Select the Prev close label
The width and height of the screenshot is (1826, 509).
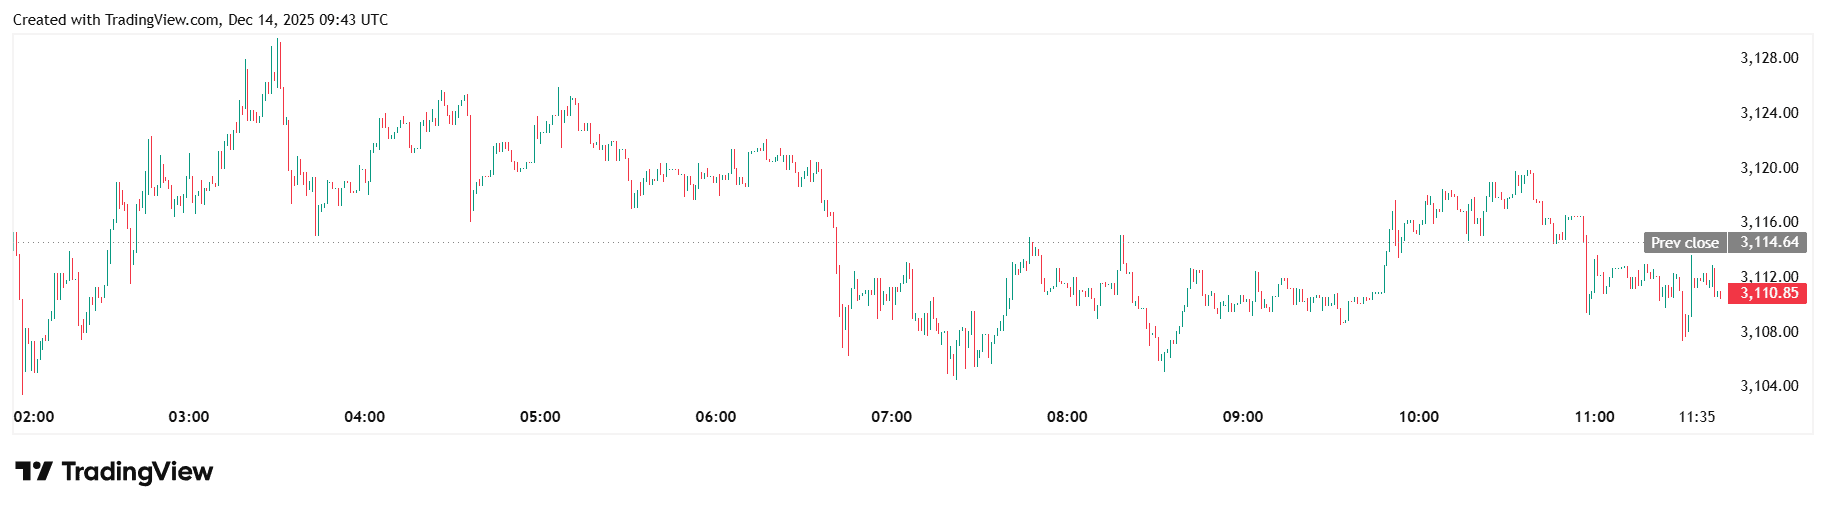[1684, 243]
